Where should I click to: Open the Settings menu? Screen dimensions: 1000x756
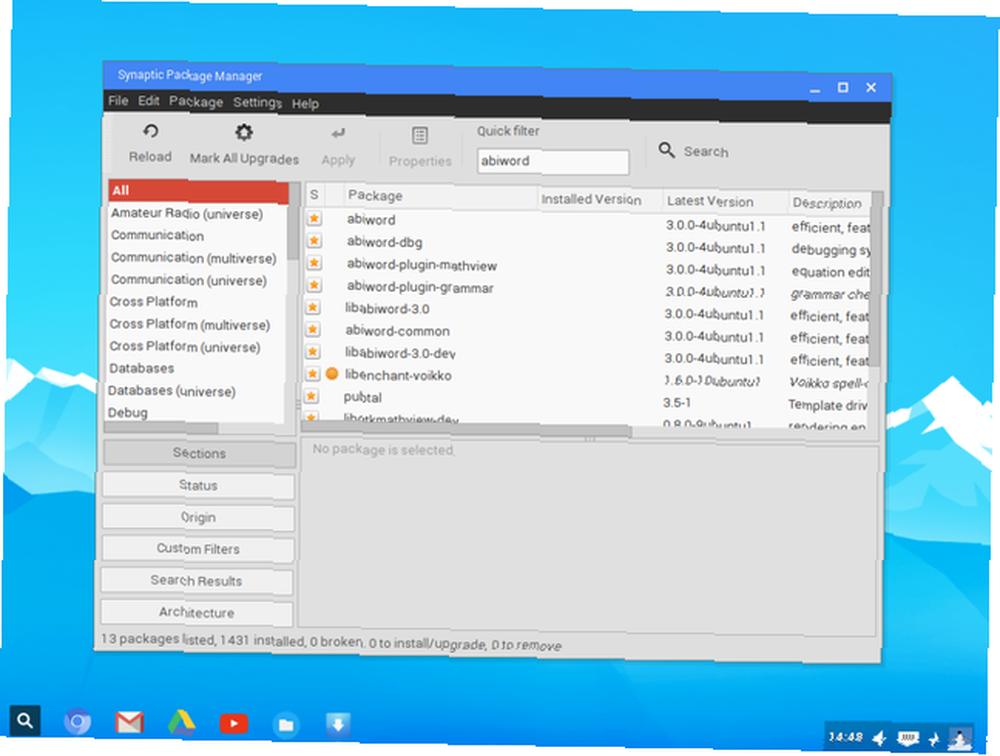pos(257,103)
